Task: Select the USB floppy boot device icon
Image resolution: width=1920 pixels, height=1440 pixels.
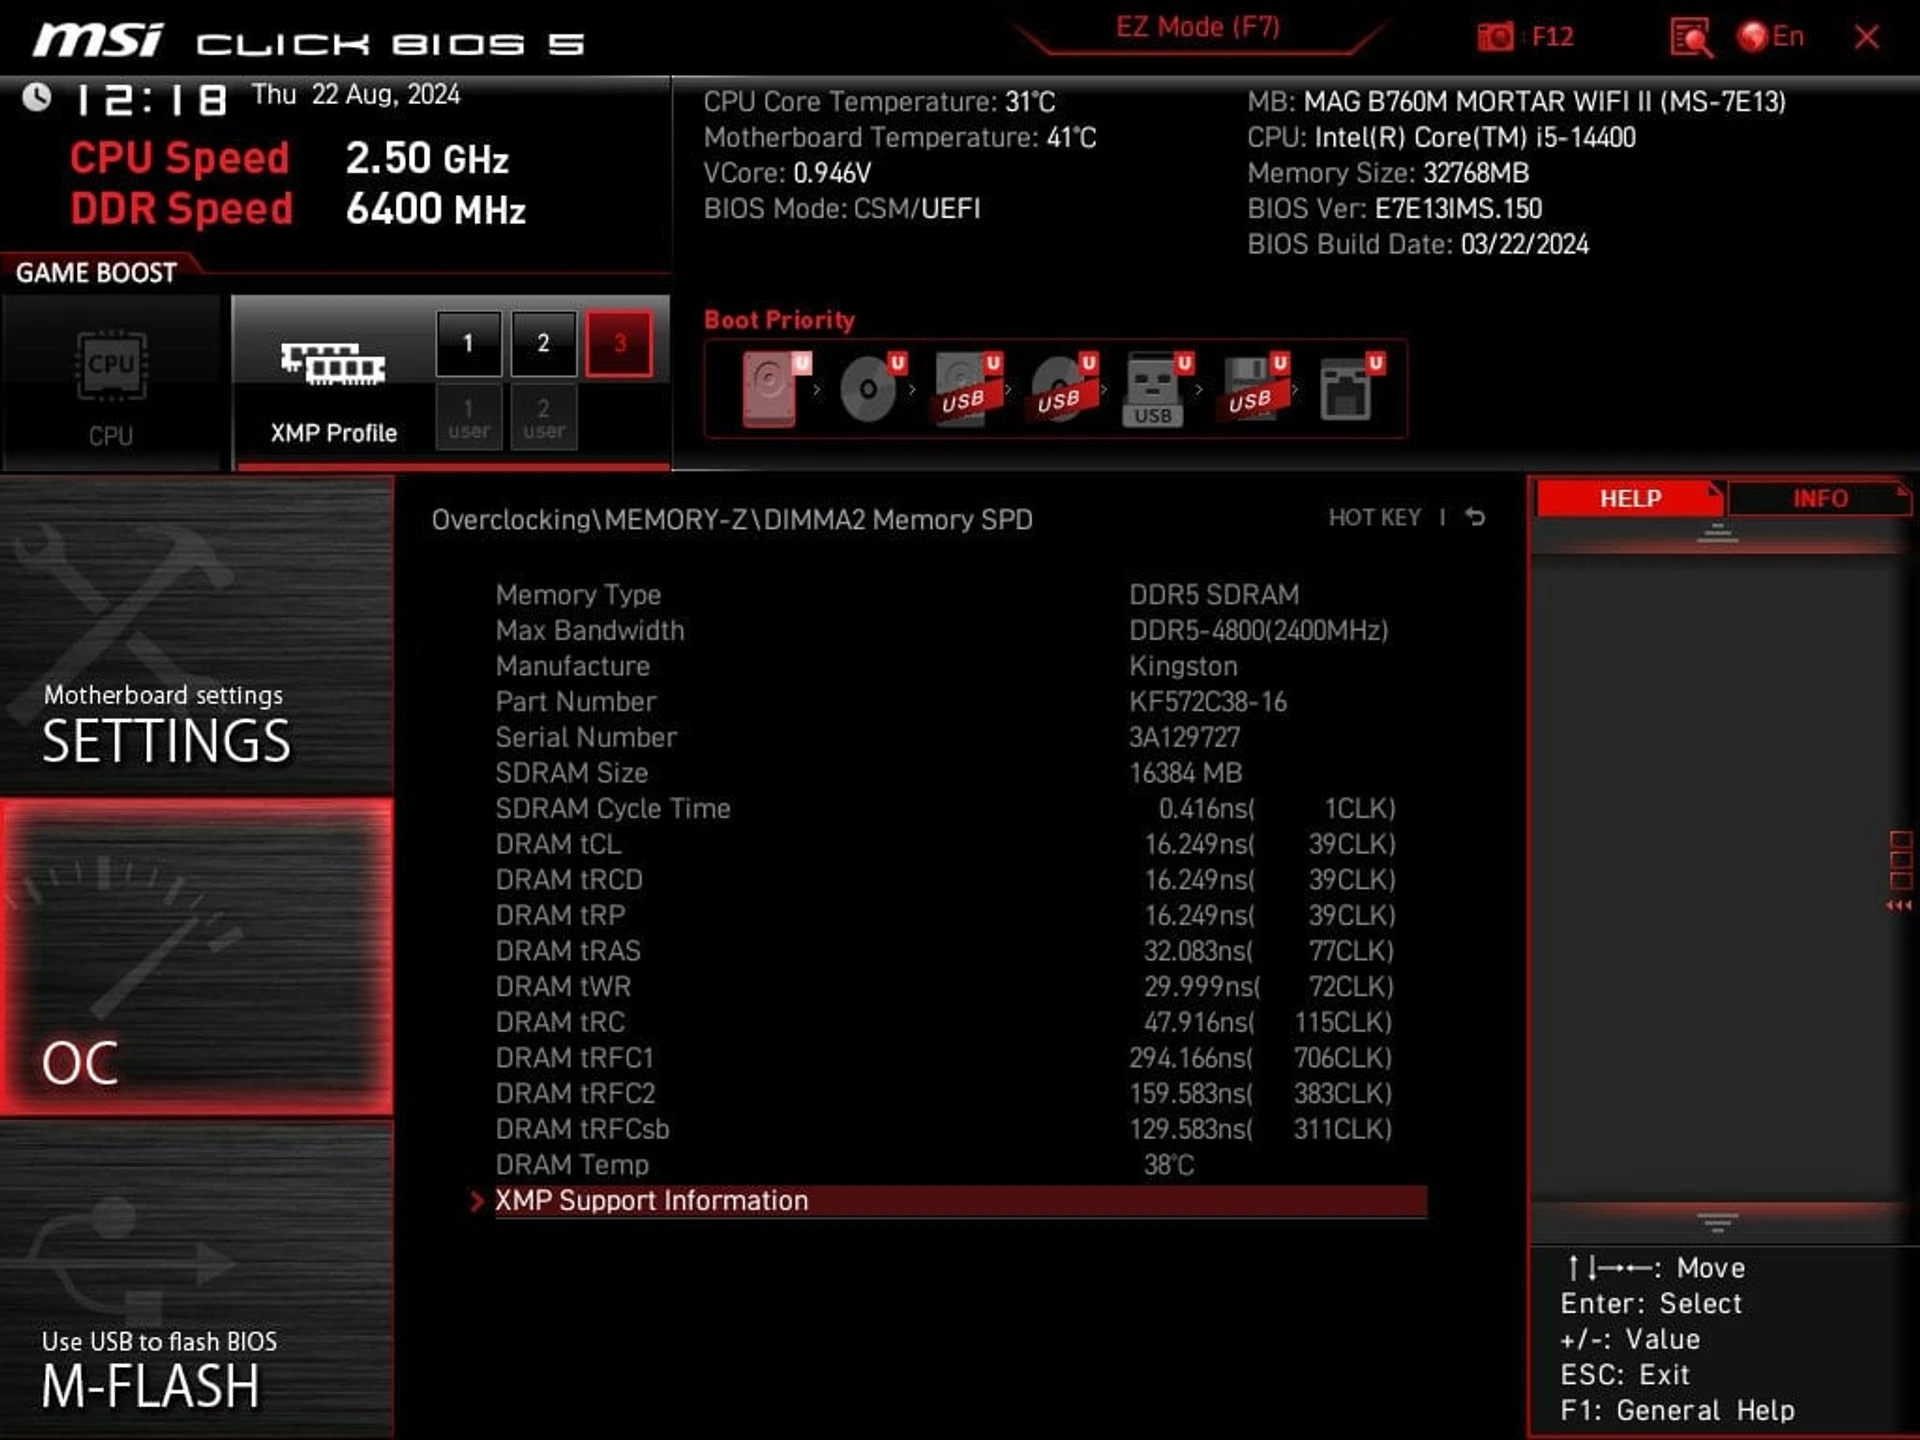Action: 1254,388
